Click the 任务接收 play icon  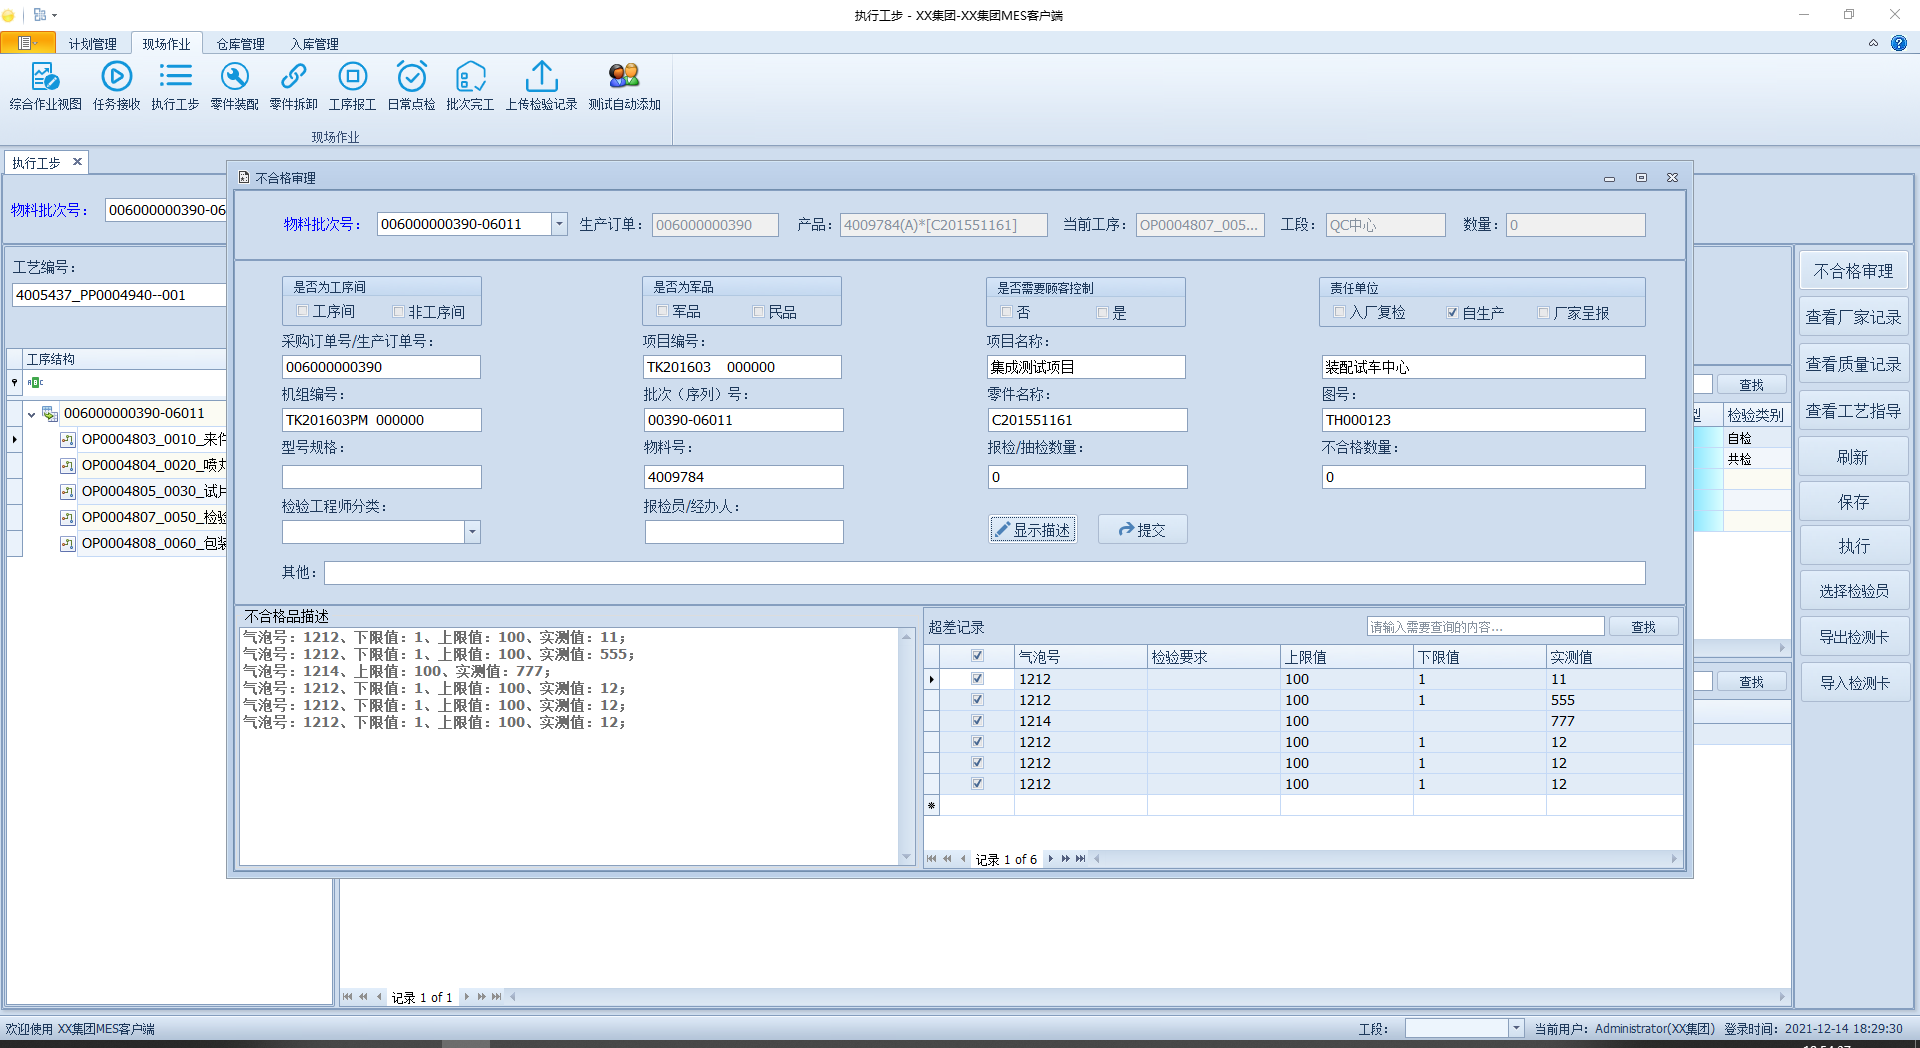coord(116,77)
